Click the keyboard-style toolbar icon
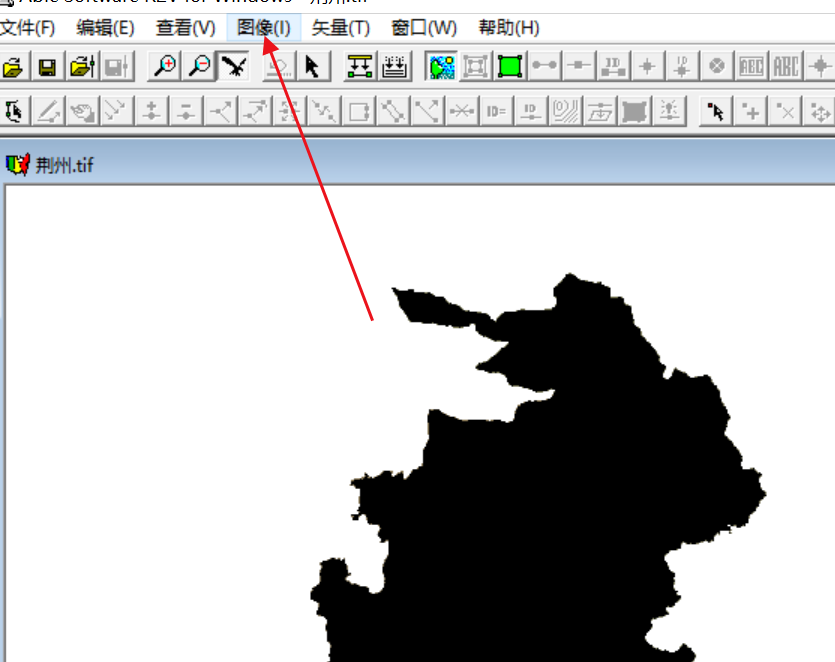 [395, 67]
